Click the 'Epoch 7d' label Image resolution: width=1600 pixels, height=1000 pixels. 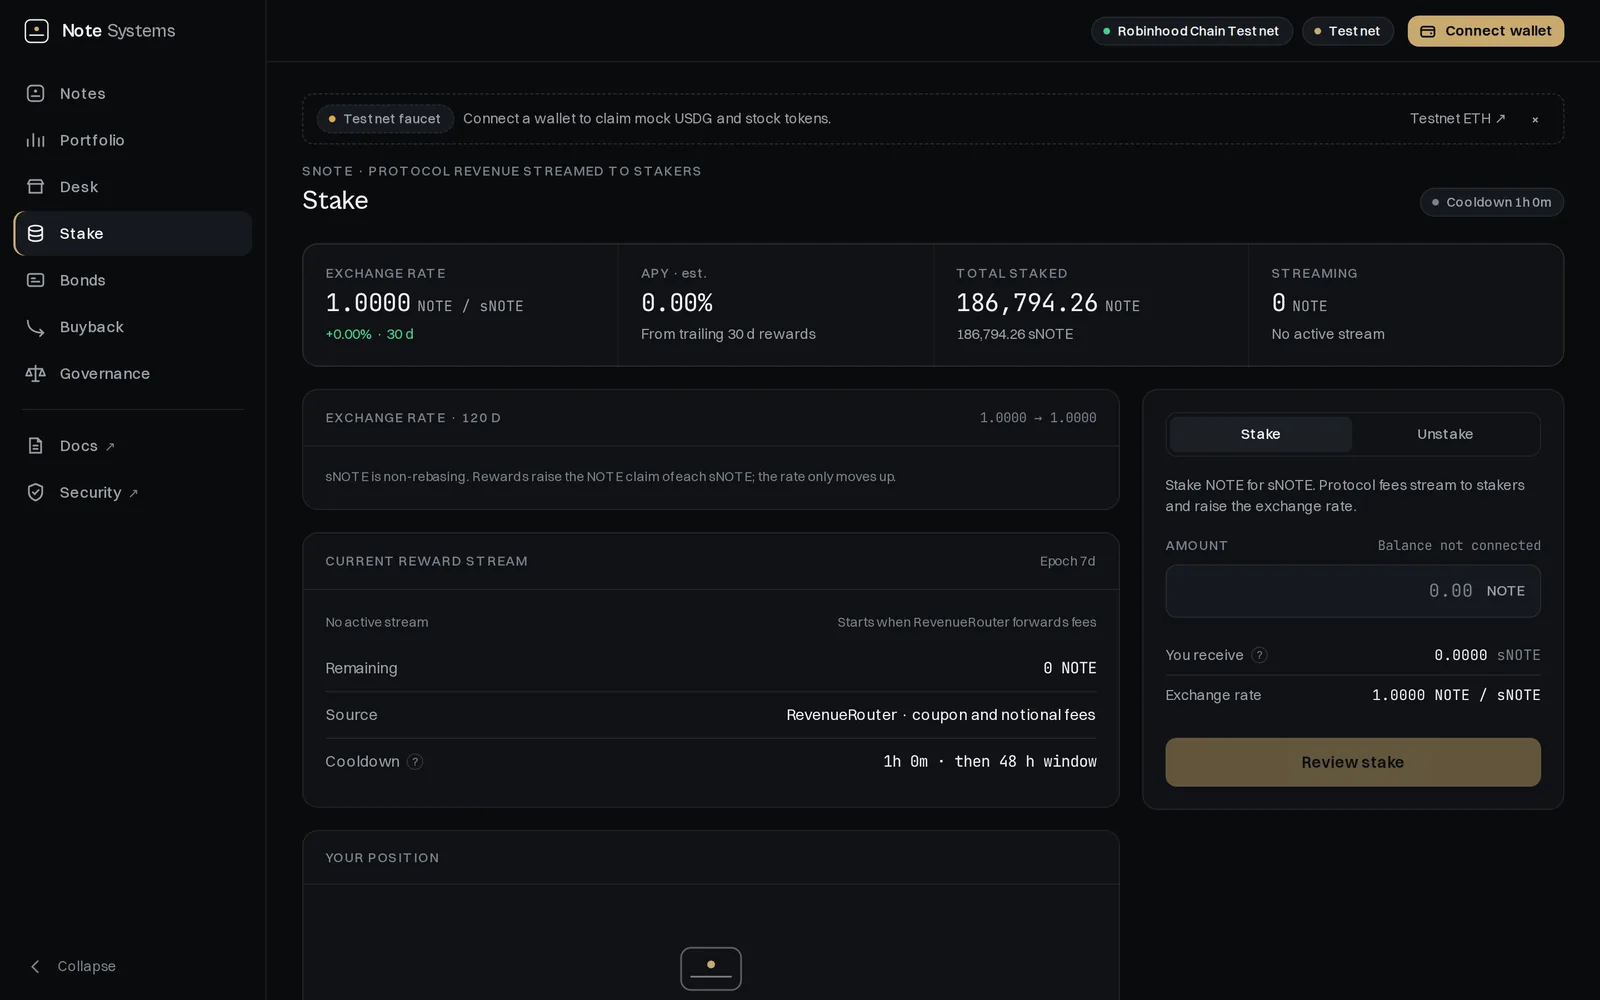[x=1067, y=561]
